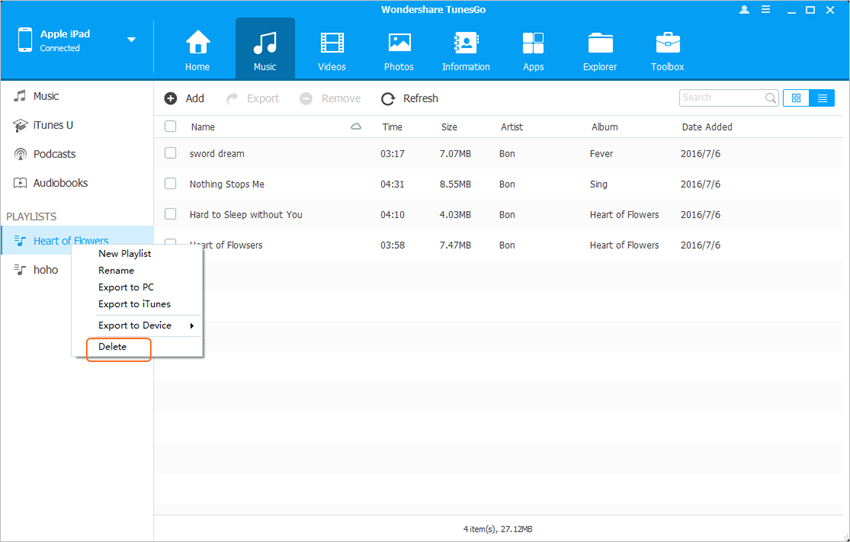Expand the Apple iPad device dropdown
The height and width of the screenshot is (542, 850).
[131, 40]
